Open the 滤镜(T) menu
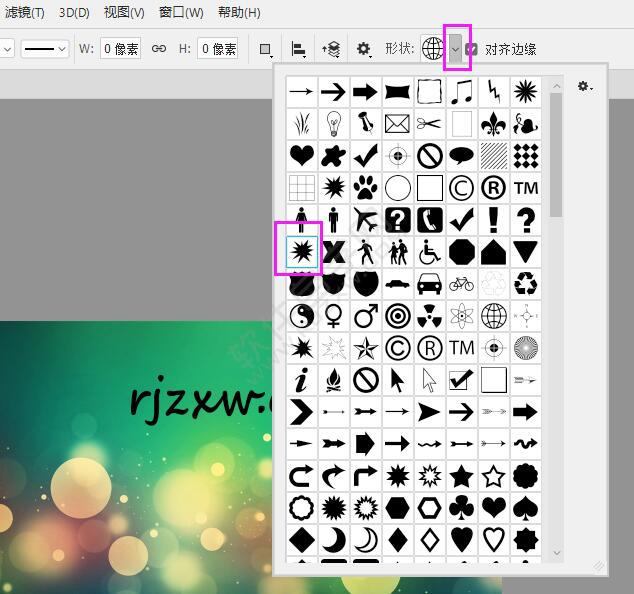This screenshot has width=634, height=594. [x=23, y=13]
